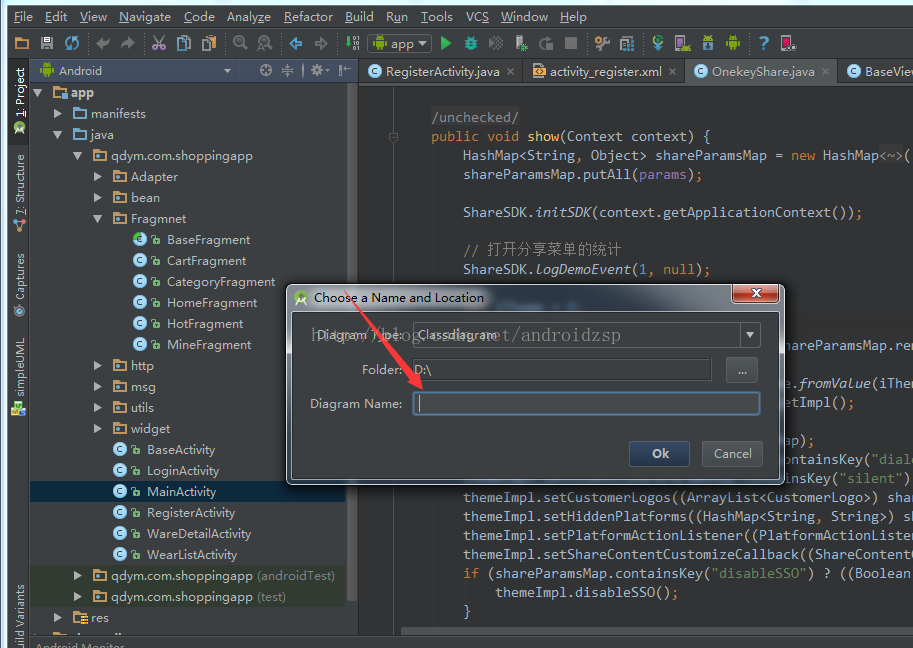Click the Replace search icon
913x648 pixels.
pyautogui.click(x=265, y=43)
